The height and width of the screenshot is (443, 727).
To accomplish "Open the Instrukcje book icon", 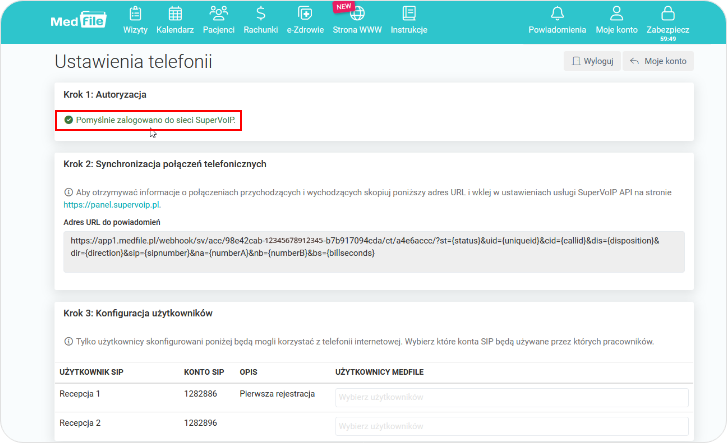I will coord(408,14).
